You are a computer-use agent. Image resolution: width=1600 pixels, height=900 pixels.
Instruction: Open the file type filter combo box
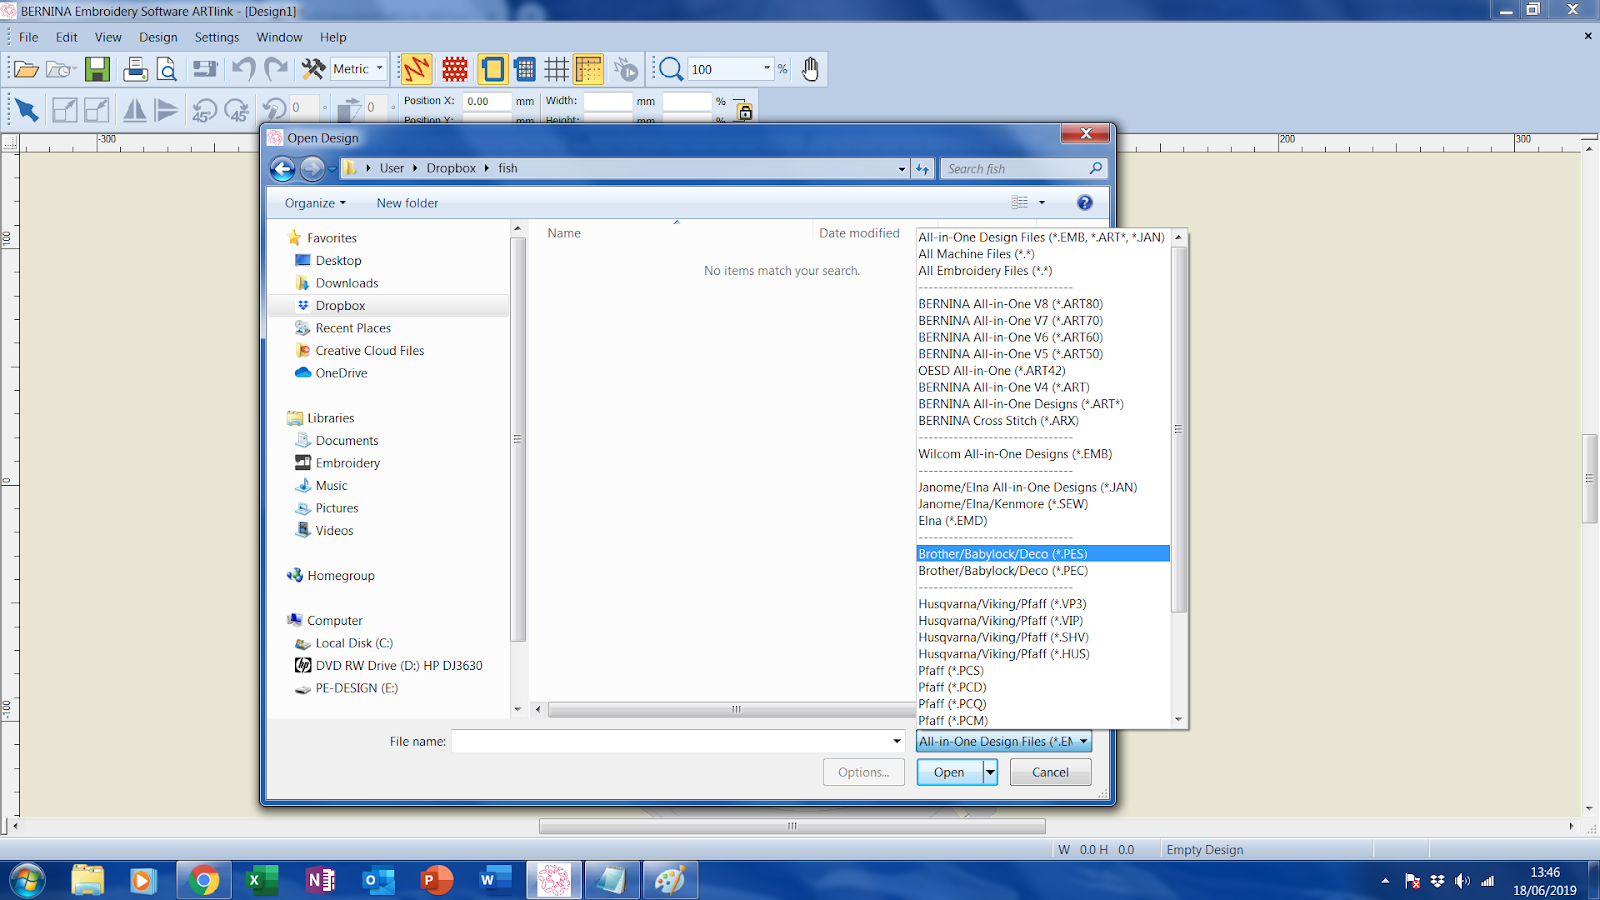[1004, 741]
